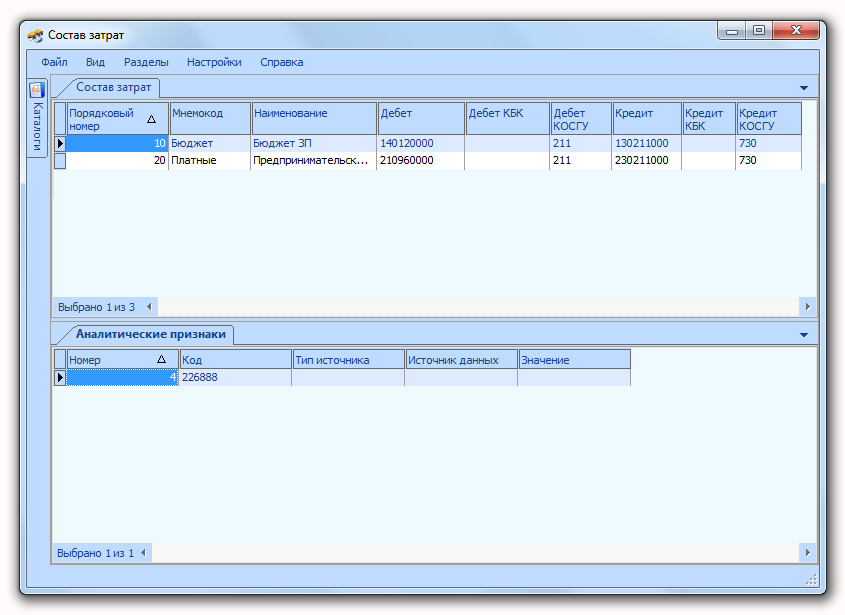Image resolution: width=845 pixels, height=615 pixels.
Task: Click empty Тип источника cell of row 226888
Action: tap(348, 377)
